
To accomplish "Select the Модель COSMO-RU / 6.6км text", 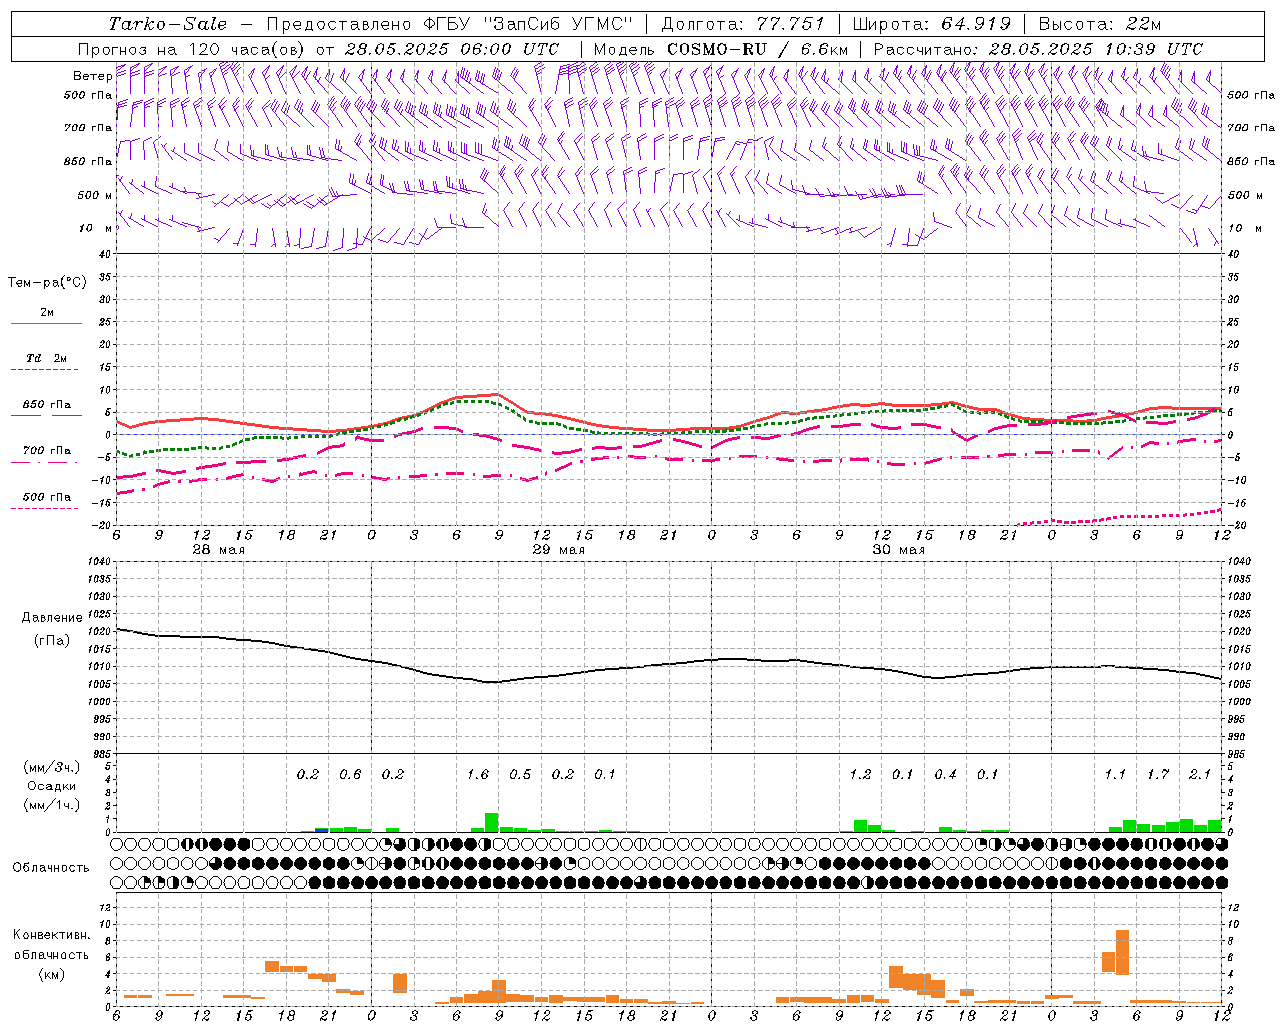I will point(720,49).
